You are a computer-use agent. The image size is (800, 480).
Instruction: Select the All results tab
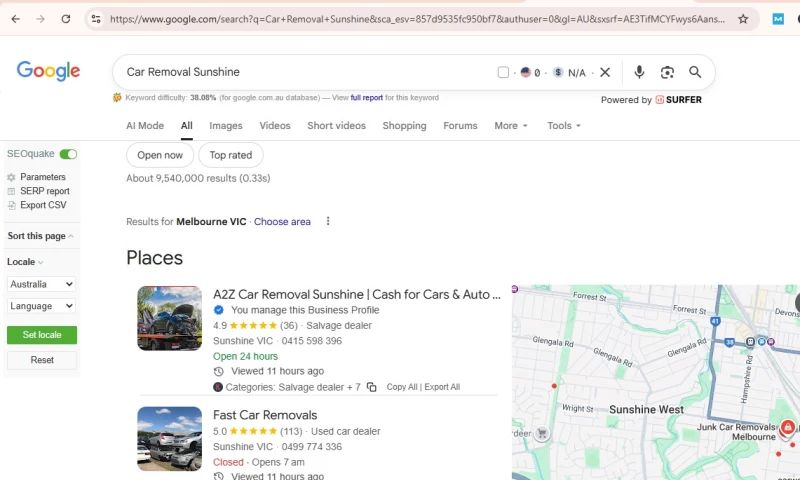(187, 126)
